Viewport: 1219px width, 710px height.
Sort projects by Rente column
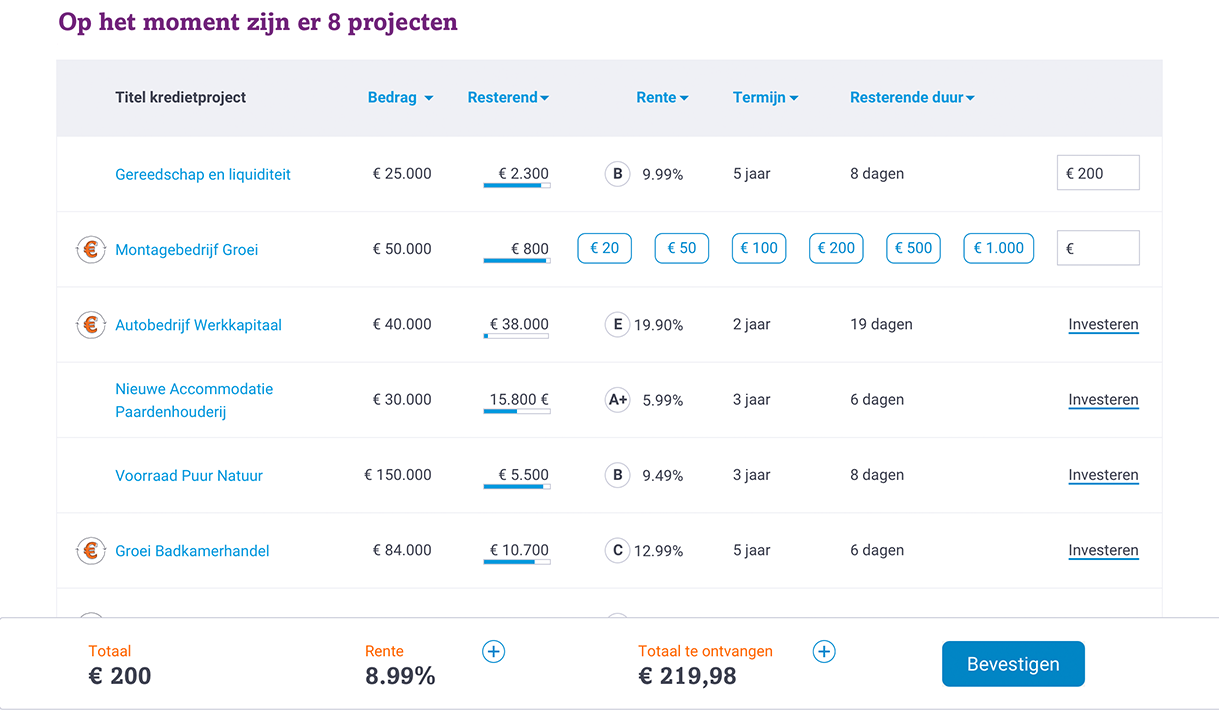click(662, 98)
